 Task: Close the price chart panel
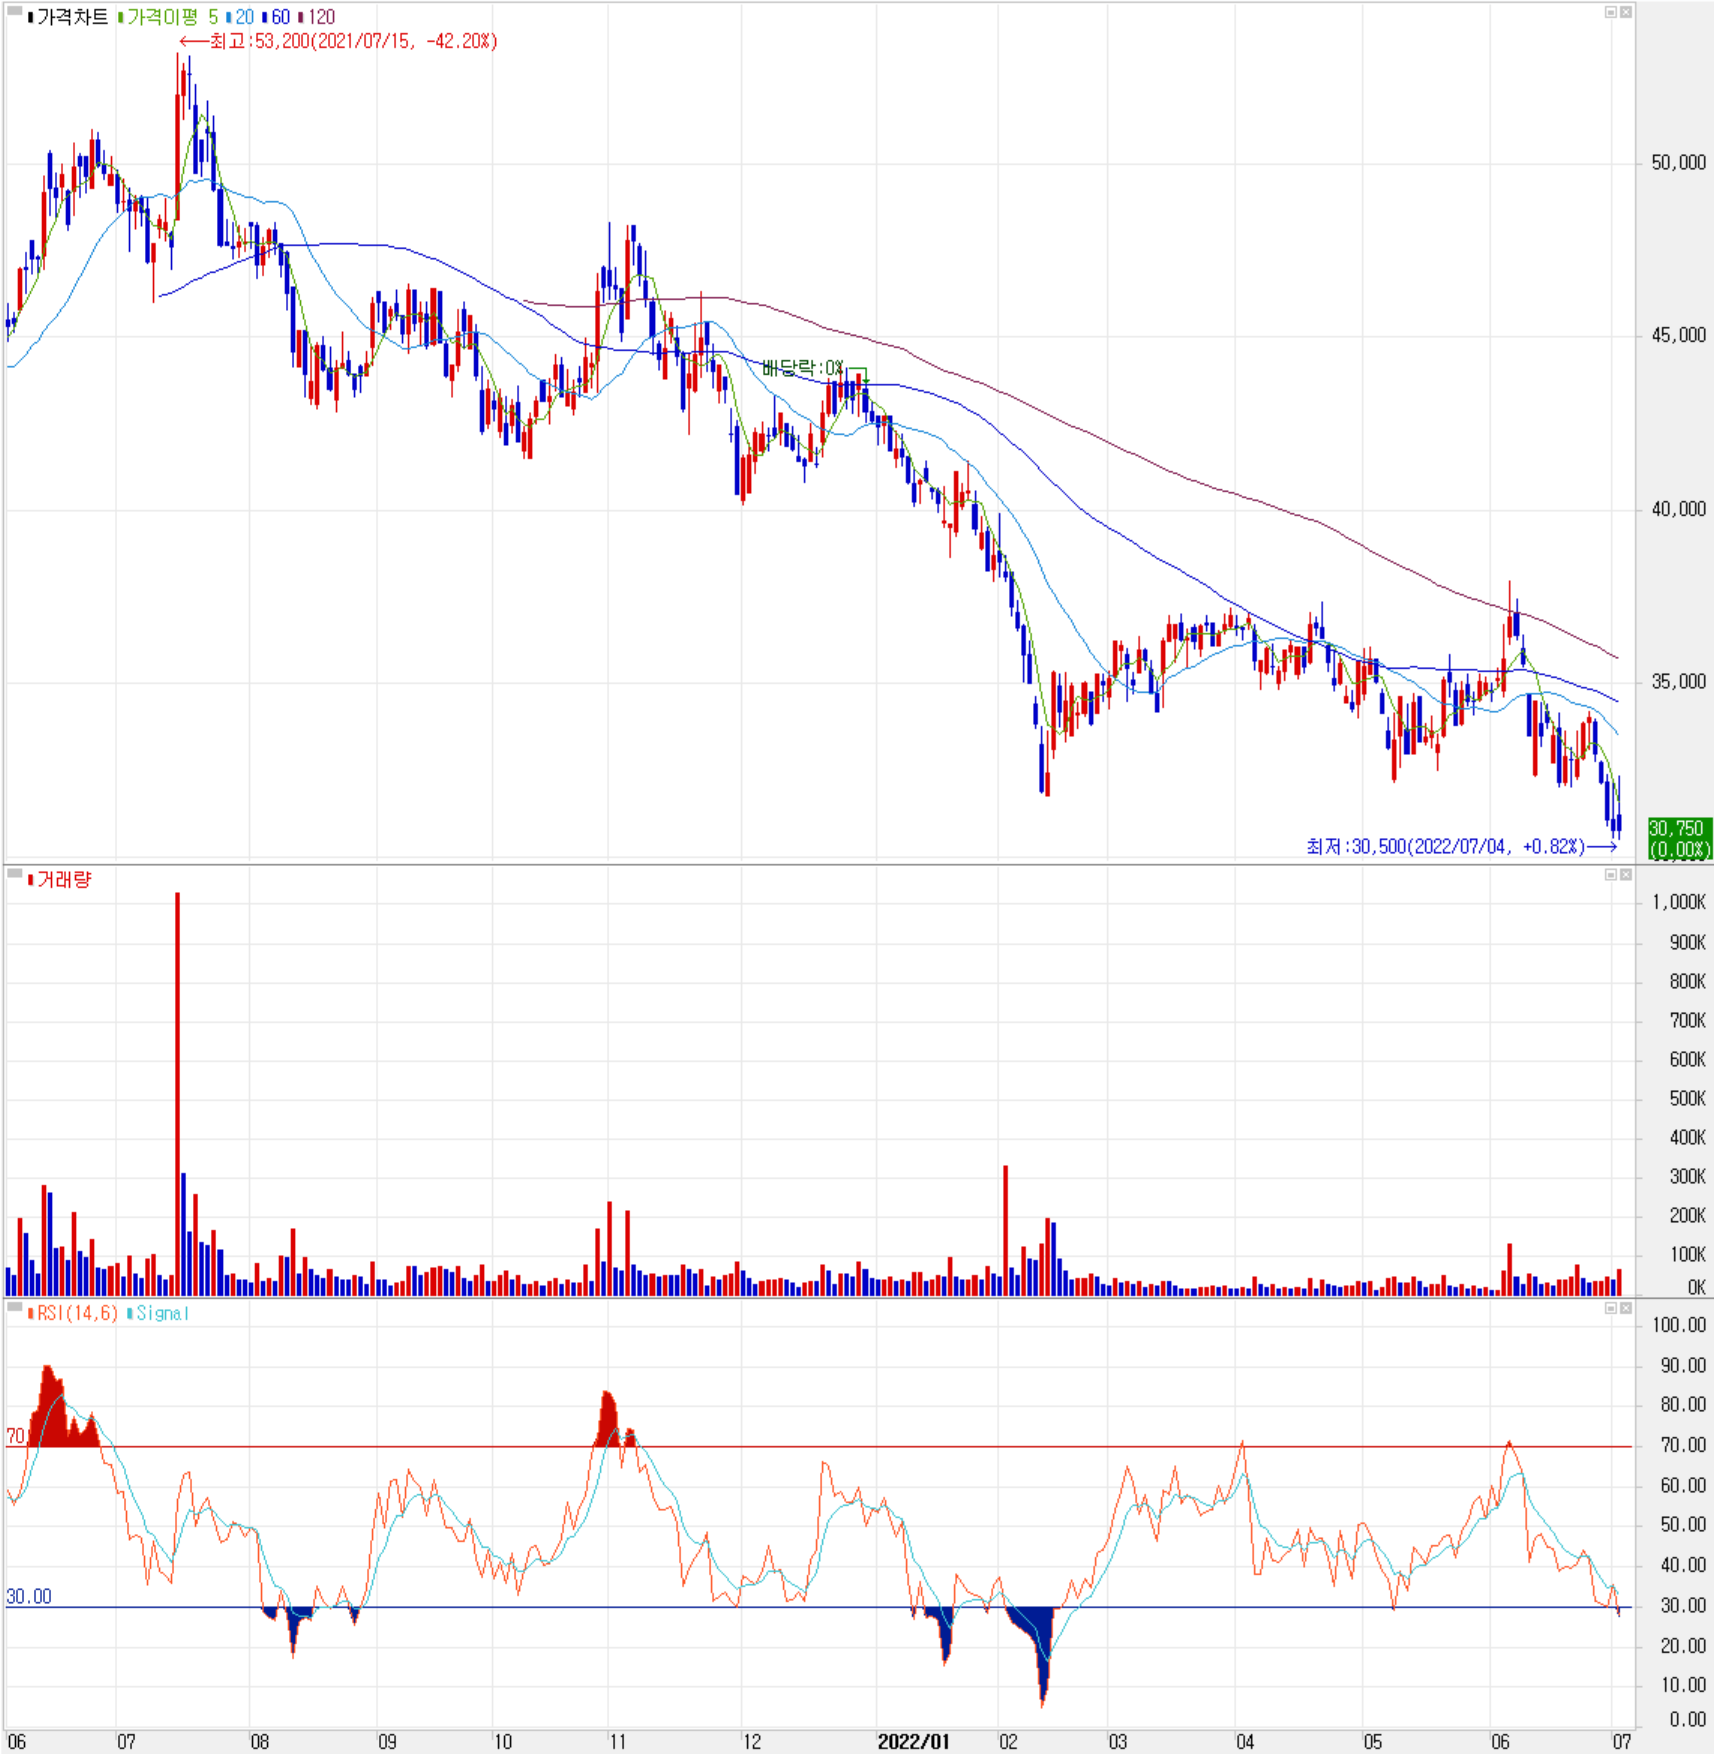pos(1626,12)
